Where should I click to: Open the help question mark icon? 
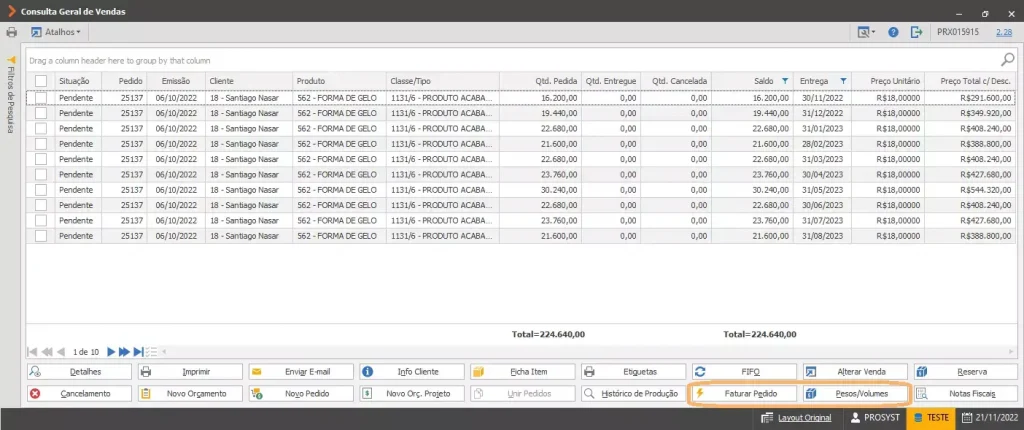(x=893, y=31)
